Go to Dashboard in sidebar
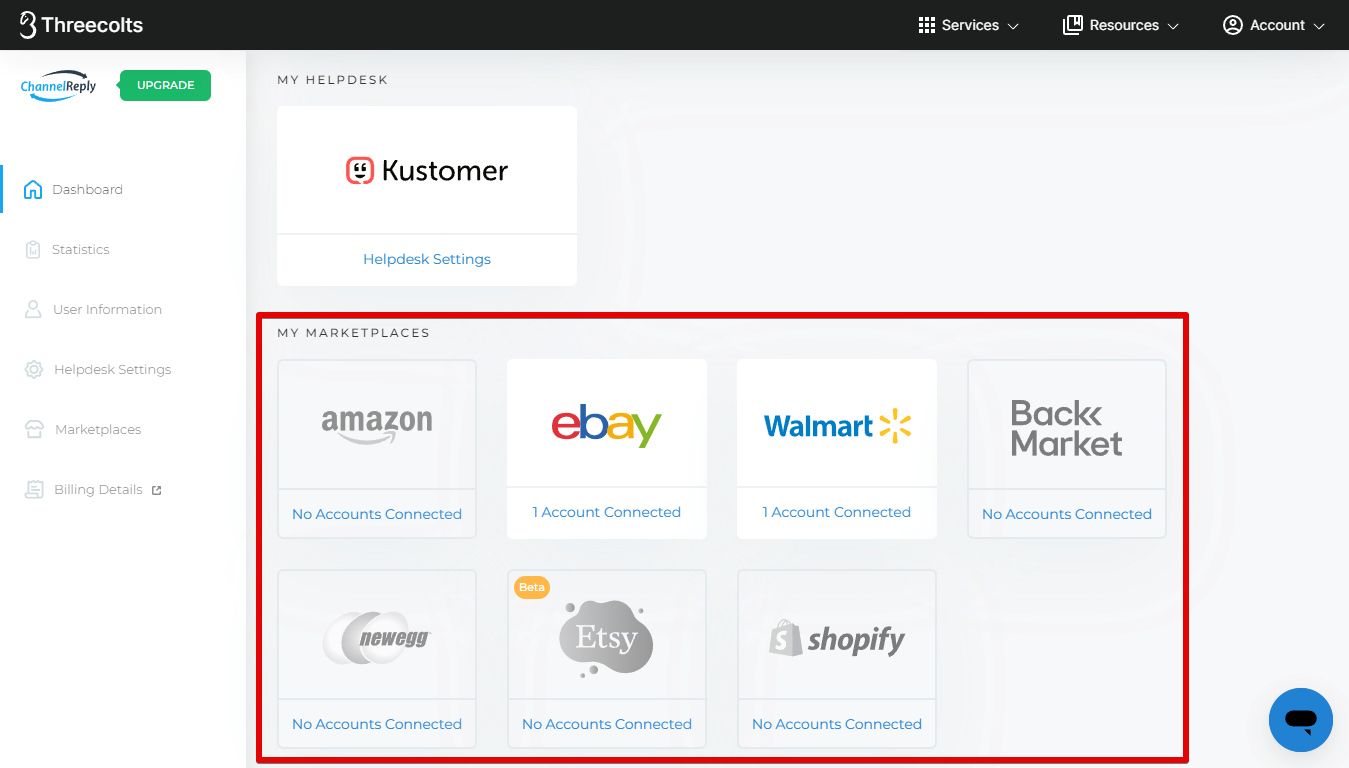1349x768 pixels. [87, 189]
